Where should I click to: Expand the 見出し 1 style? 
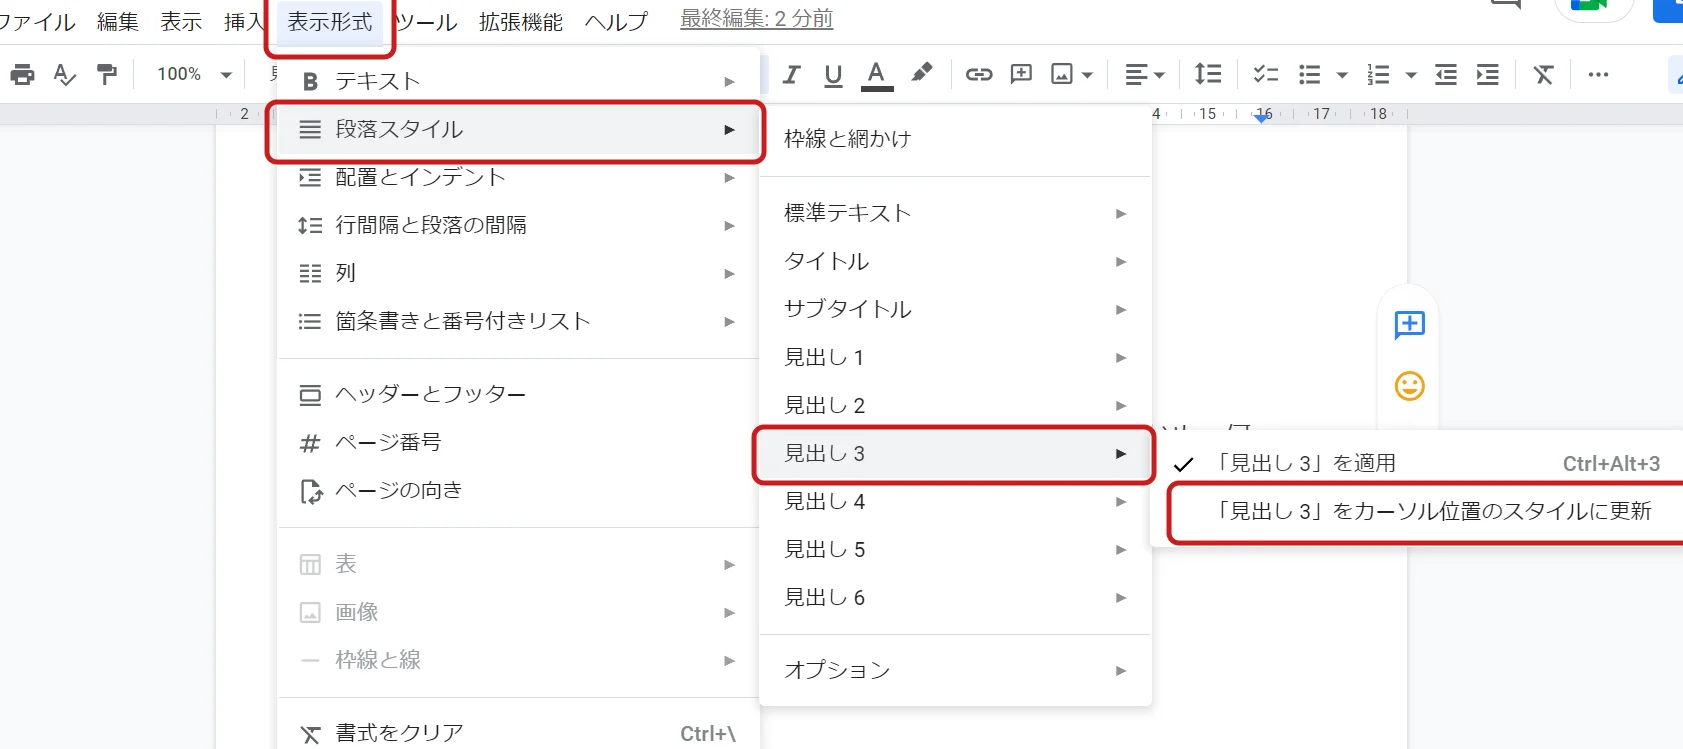955,357
